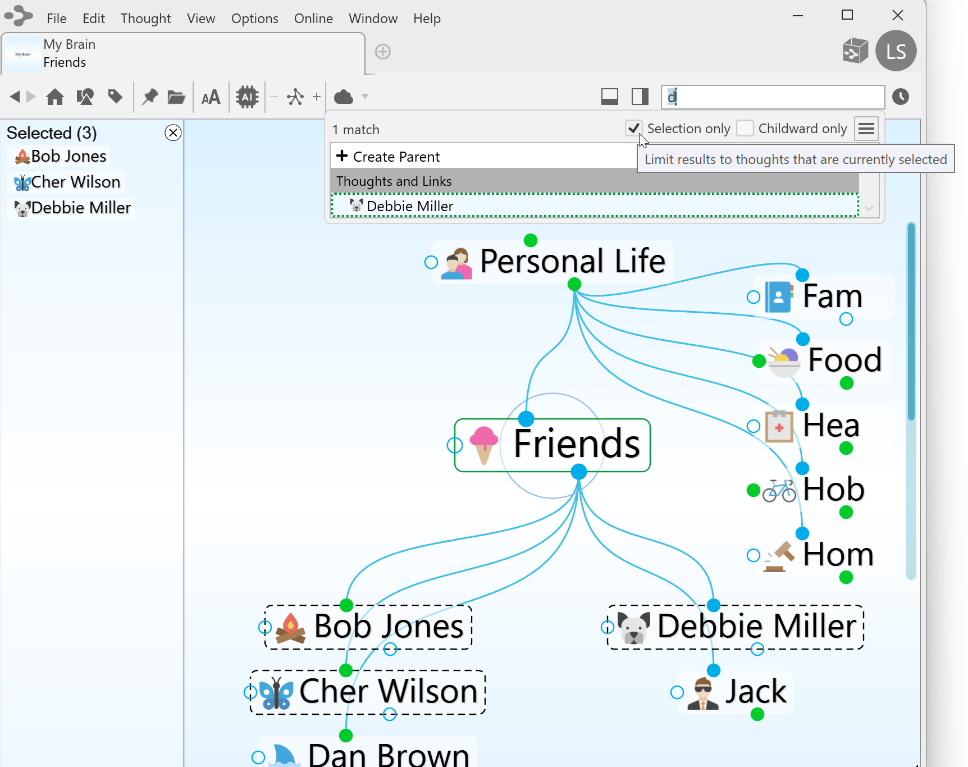Uncheck the Selection only checkbox
This screenshot has width=968, height=767.
633,129
